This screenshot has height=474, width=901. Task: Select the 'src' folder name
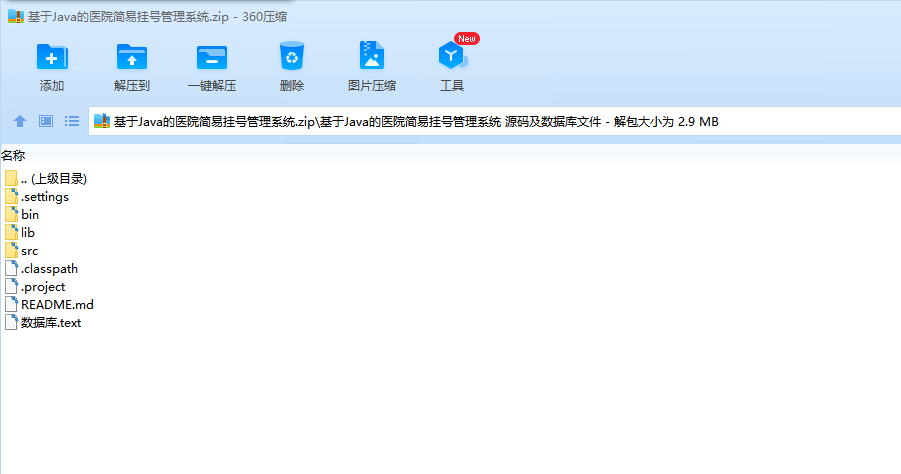click(x=29, y=251)
